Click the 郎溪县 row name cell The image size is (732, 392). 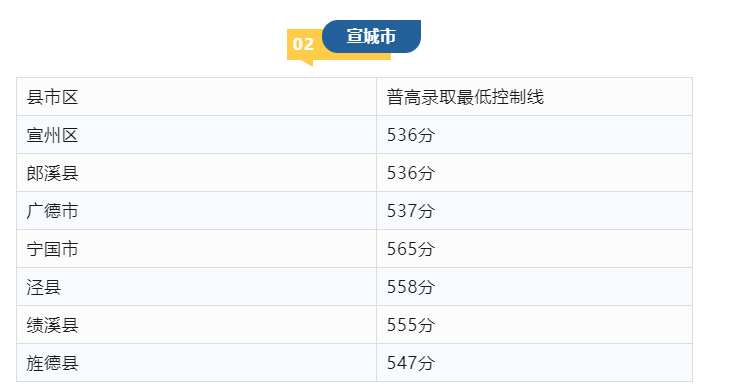[197, 173]
